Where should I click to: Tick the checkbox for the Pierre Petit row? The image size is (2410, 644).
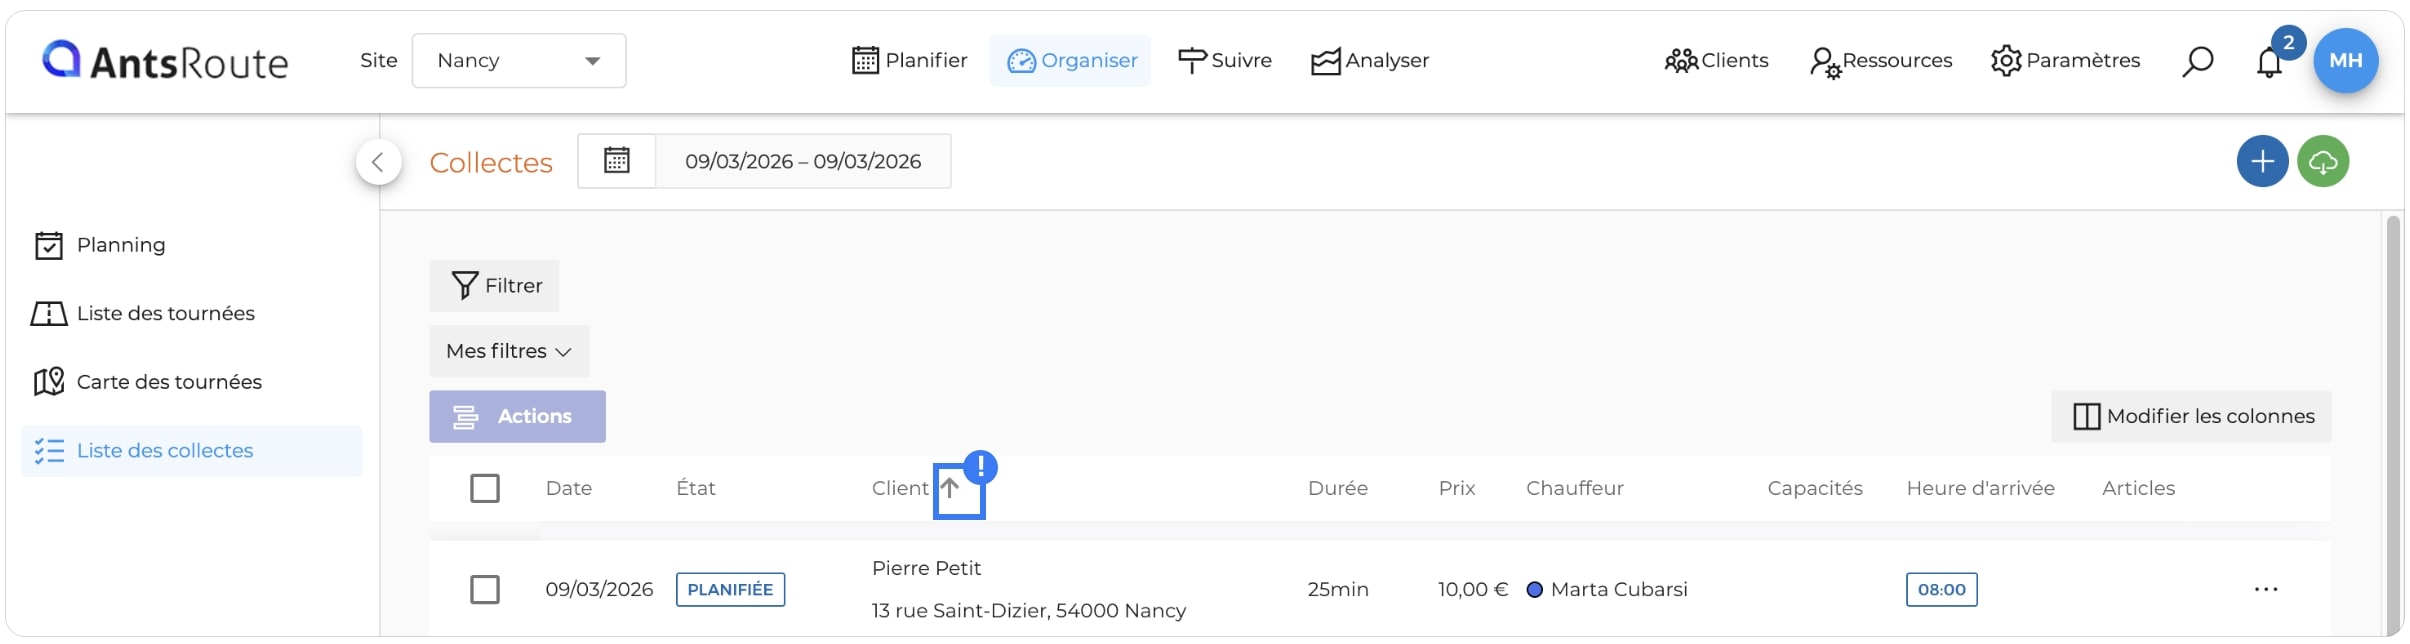485,589
